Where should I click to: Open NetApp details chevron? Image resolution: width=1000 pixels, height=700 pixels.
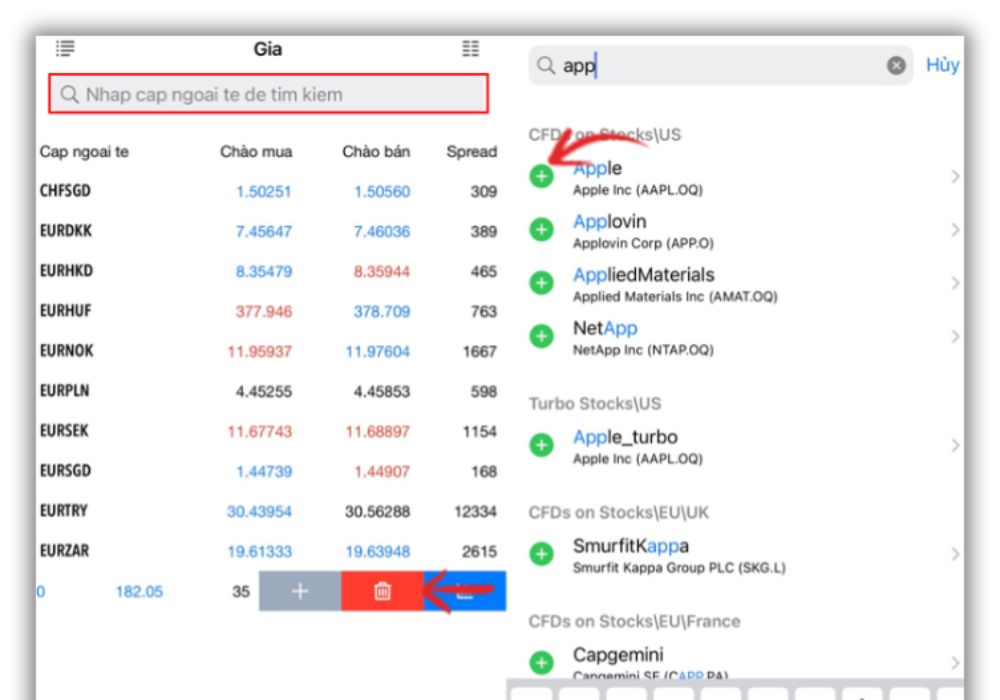tap(955, 337)
